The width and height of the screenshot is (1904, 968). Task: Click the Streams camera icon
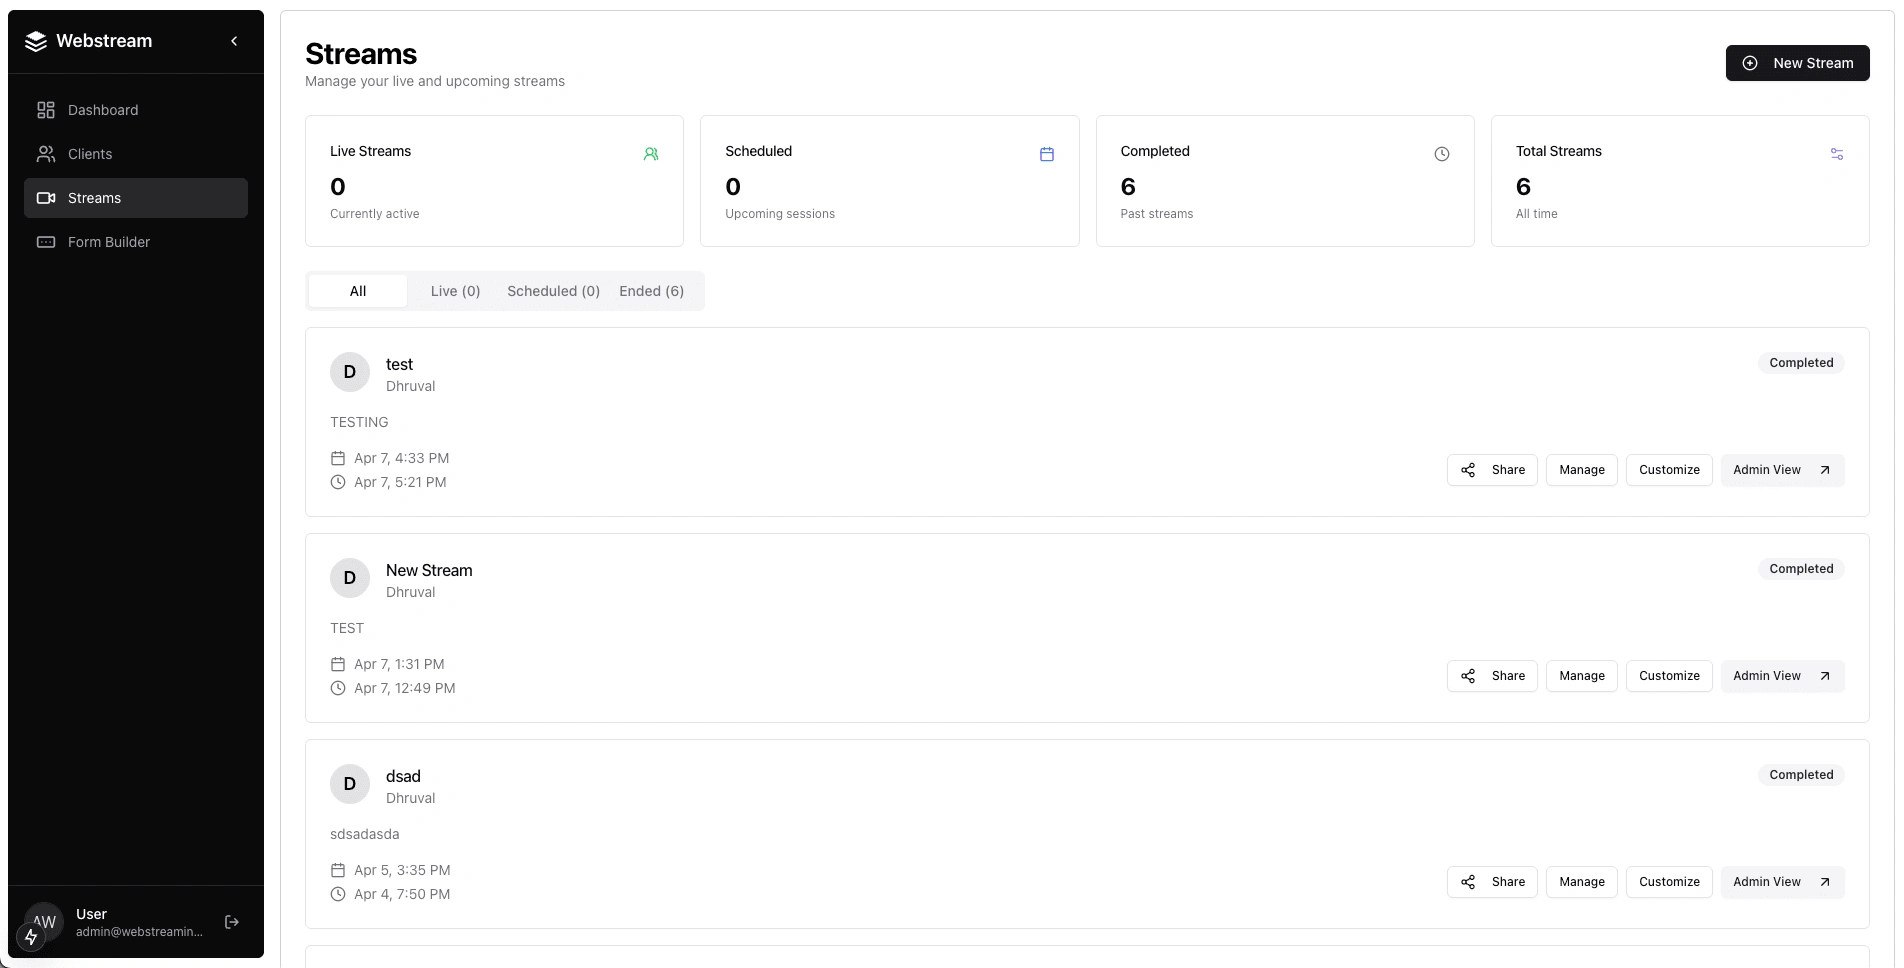(x=46, y=198)
